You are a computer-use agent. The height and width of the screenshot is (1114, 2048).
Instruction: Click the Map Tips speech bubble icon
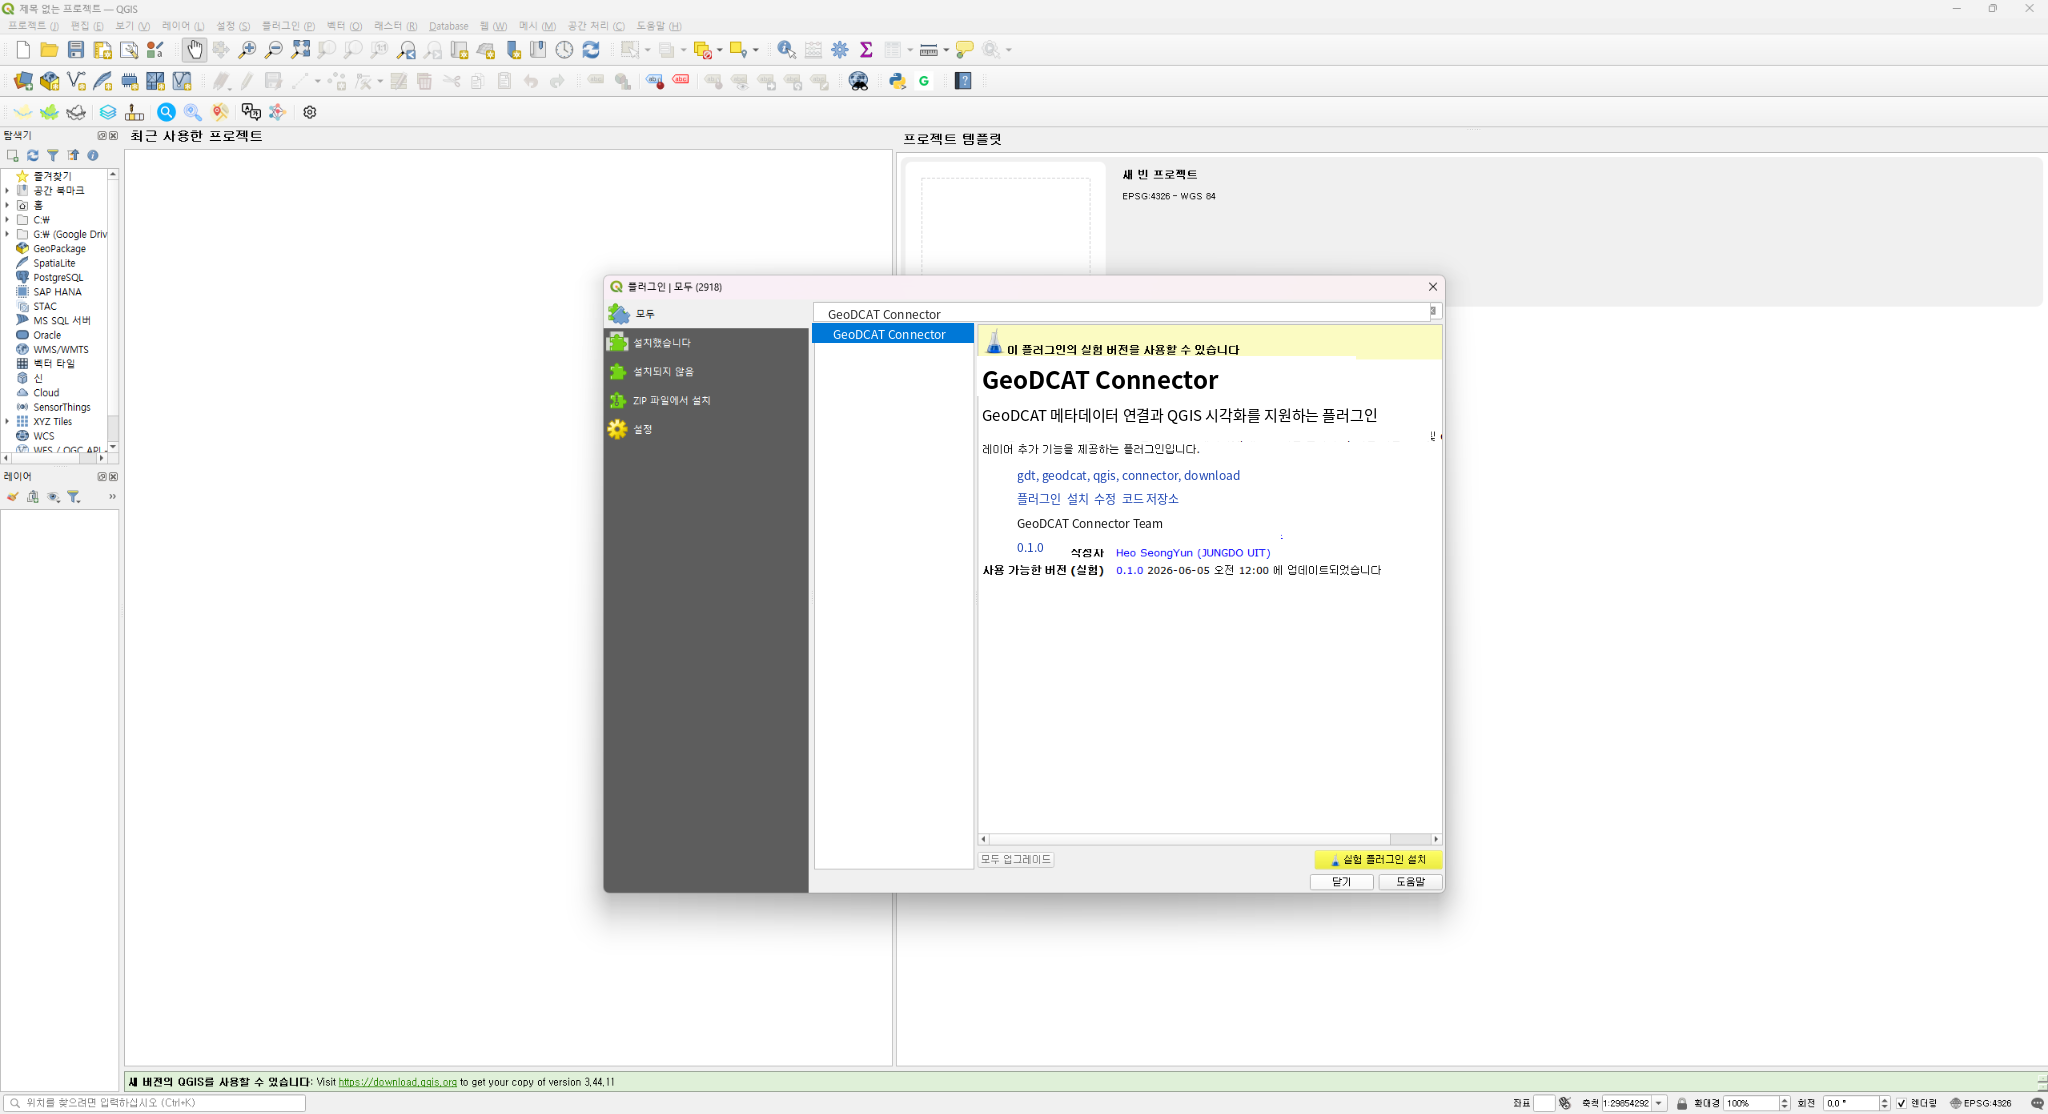[x=965, y=50]
